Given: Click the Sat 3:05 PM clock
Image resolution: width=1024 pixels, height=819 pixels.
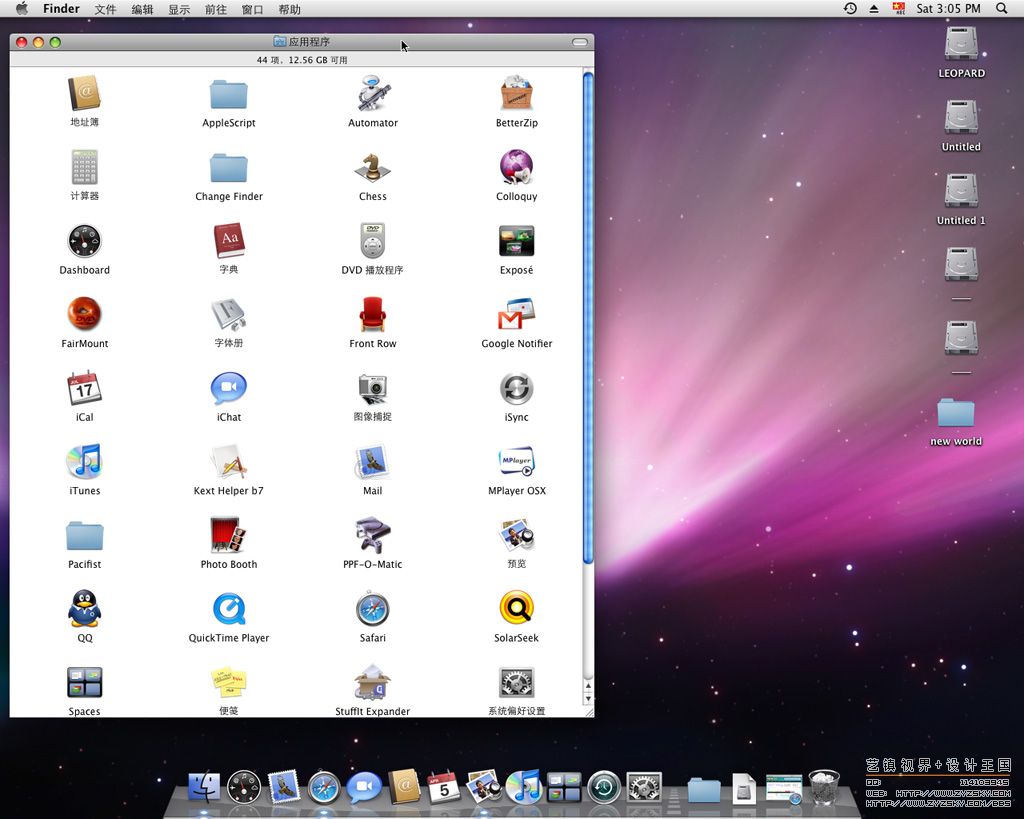Looking at the screenshot, I should [x=948, y=8].
